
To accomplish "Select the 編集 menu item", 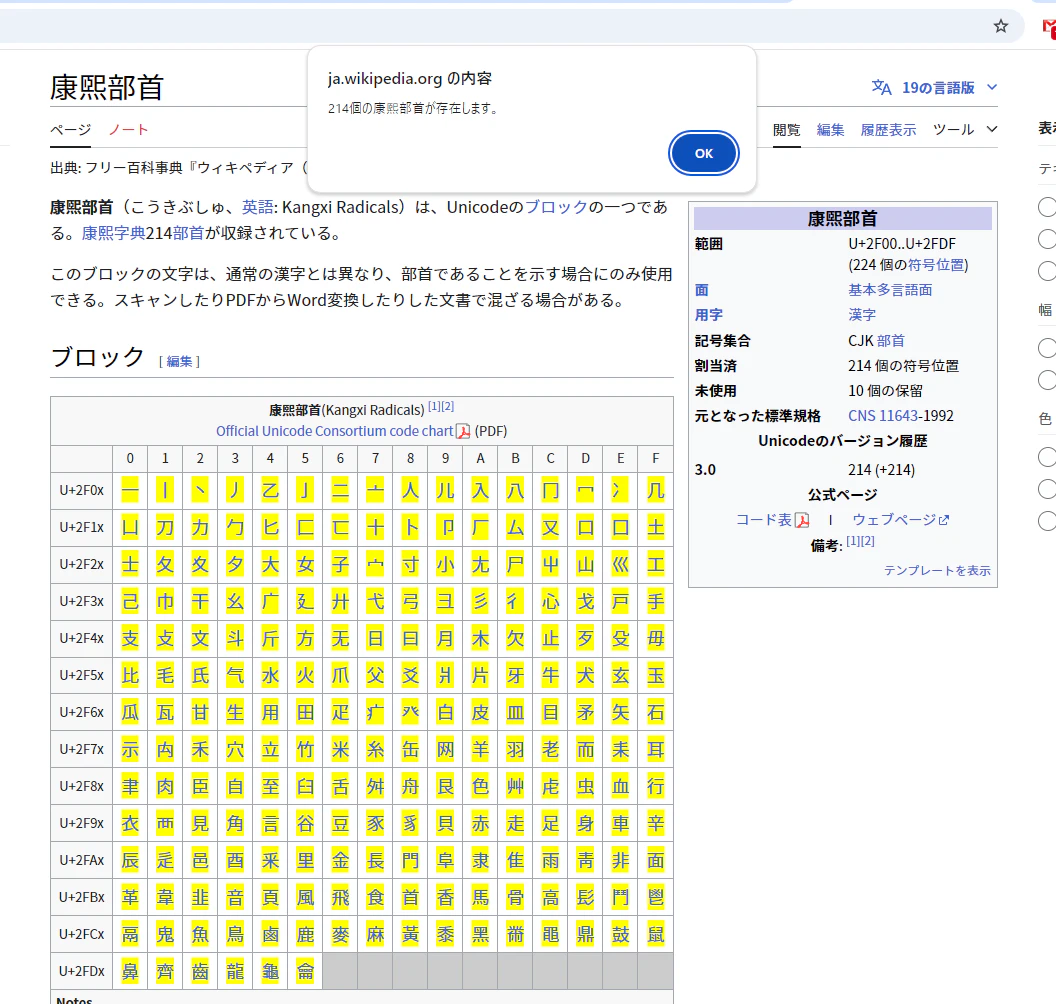I will point(830,129).
